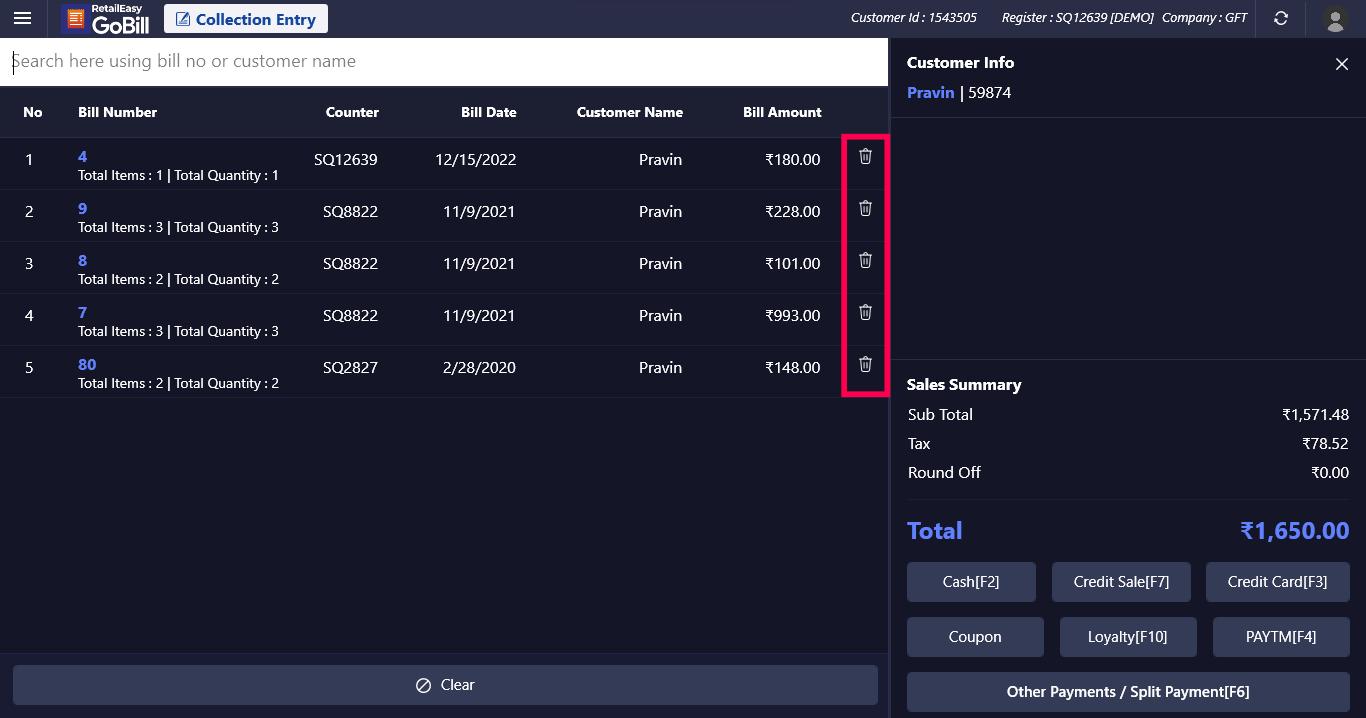Click the Bill Date column header
Viewport: 1366px width, 718px height.
489,112
